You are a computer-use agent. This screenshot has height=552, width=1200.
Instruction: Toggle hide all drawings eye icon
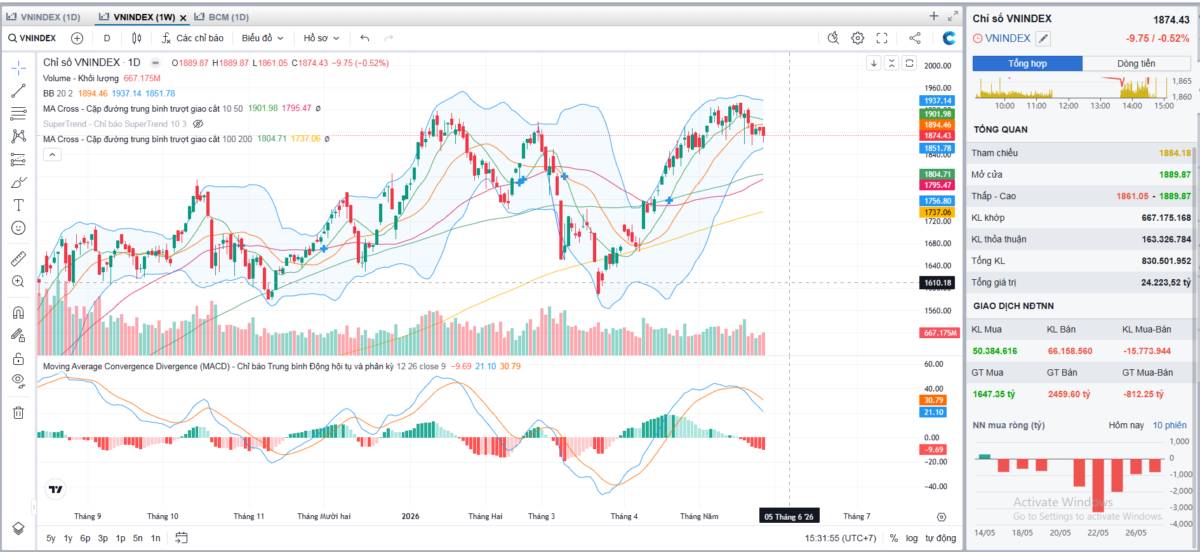[x=18, y=380]
